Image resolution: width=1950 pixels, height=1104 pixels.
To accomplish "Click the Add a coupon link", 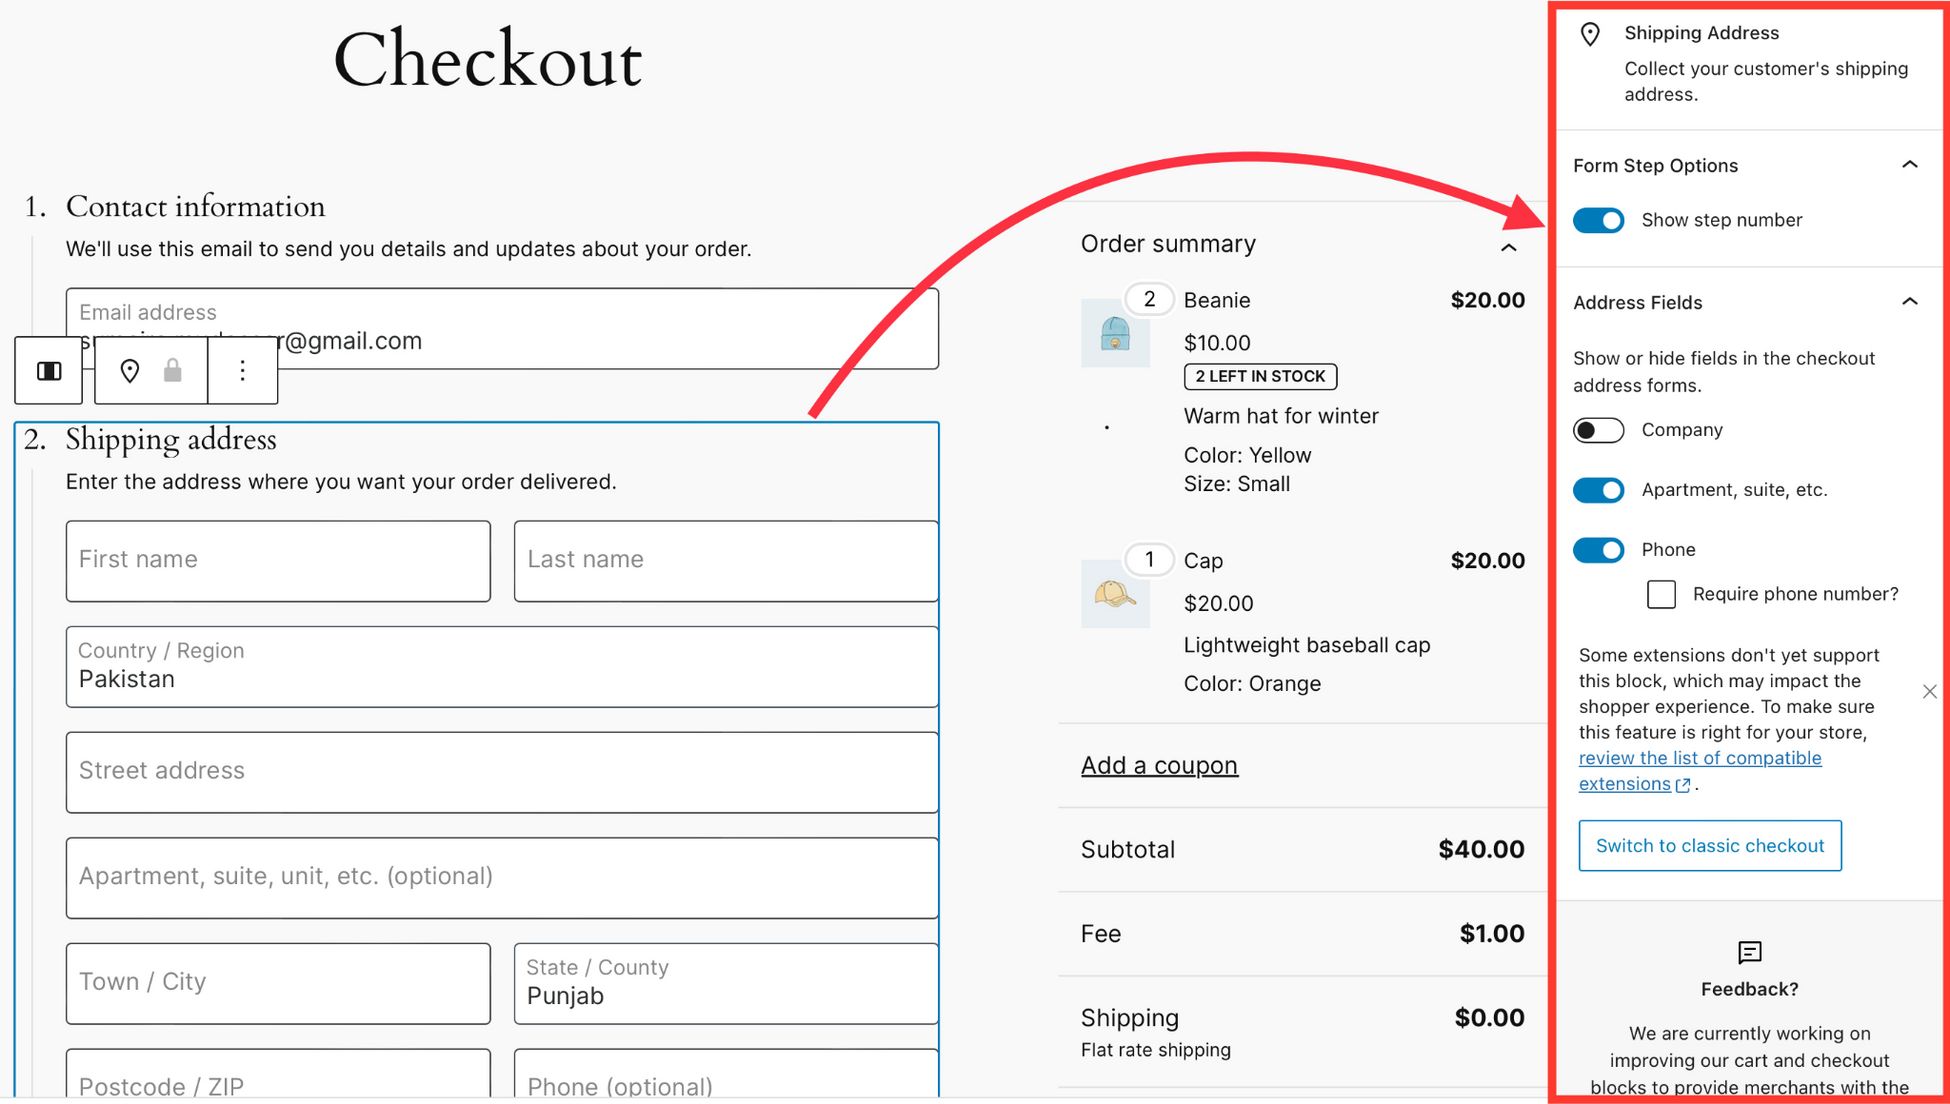I will point(1158,764).
